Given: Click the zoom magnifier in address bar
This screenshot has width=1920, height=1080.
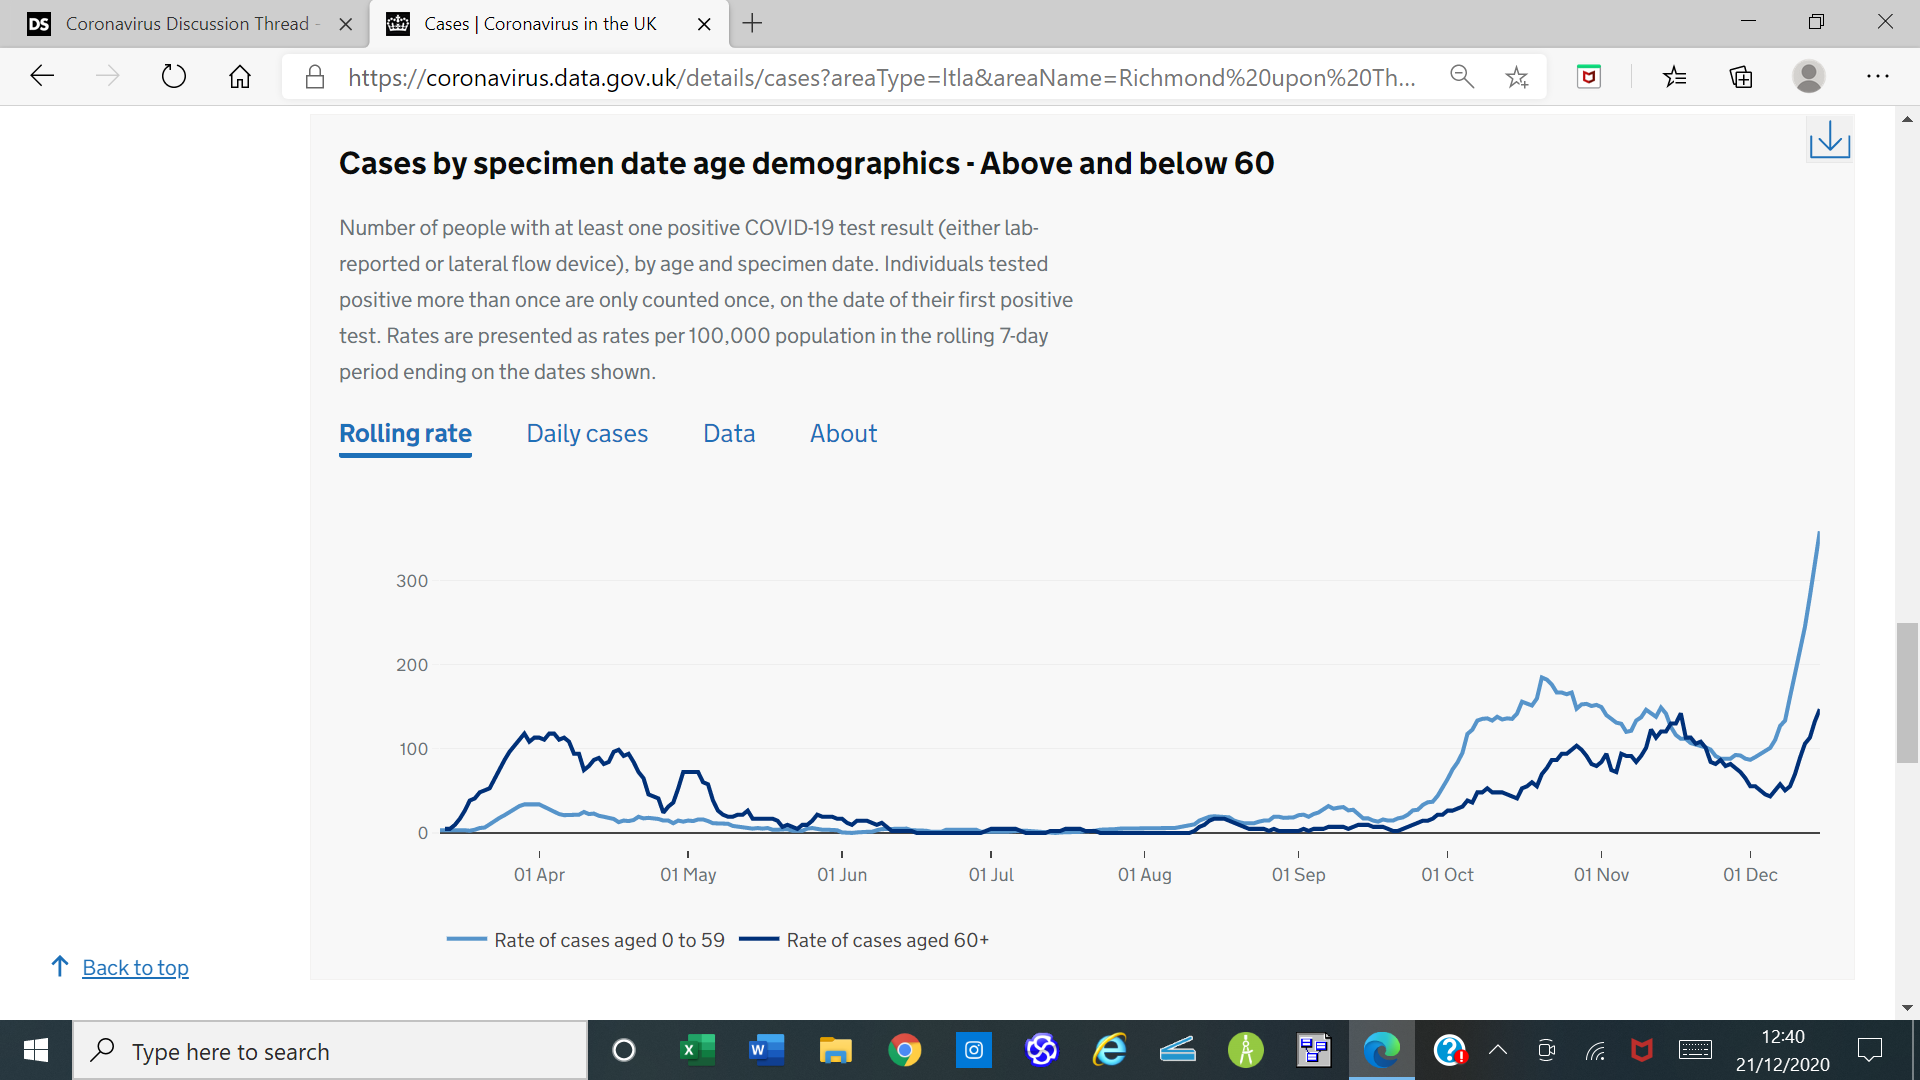Looking at the screenshot, I should [x=1461, y=77].
